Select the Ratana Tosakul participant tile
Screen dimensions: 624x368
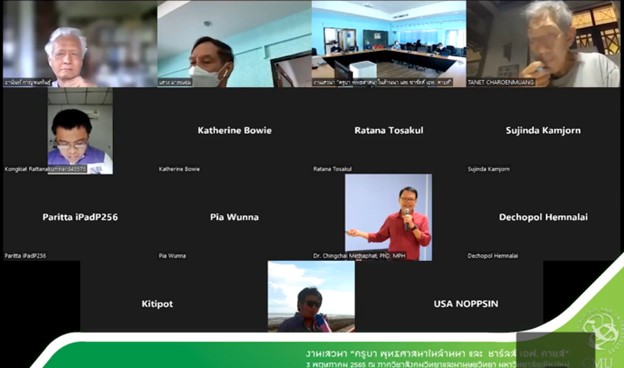coord(389,130)
